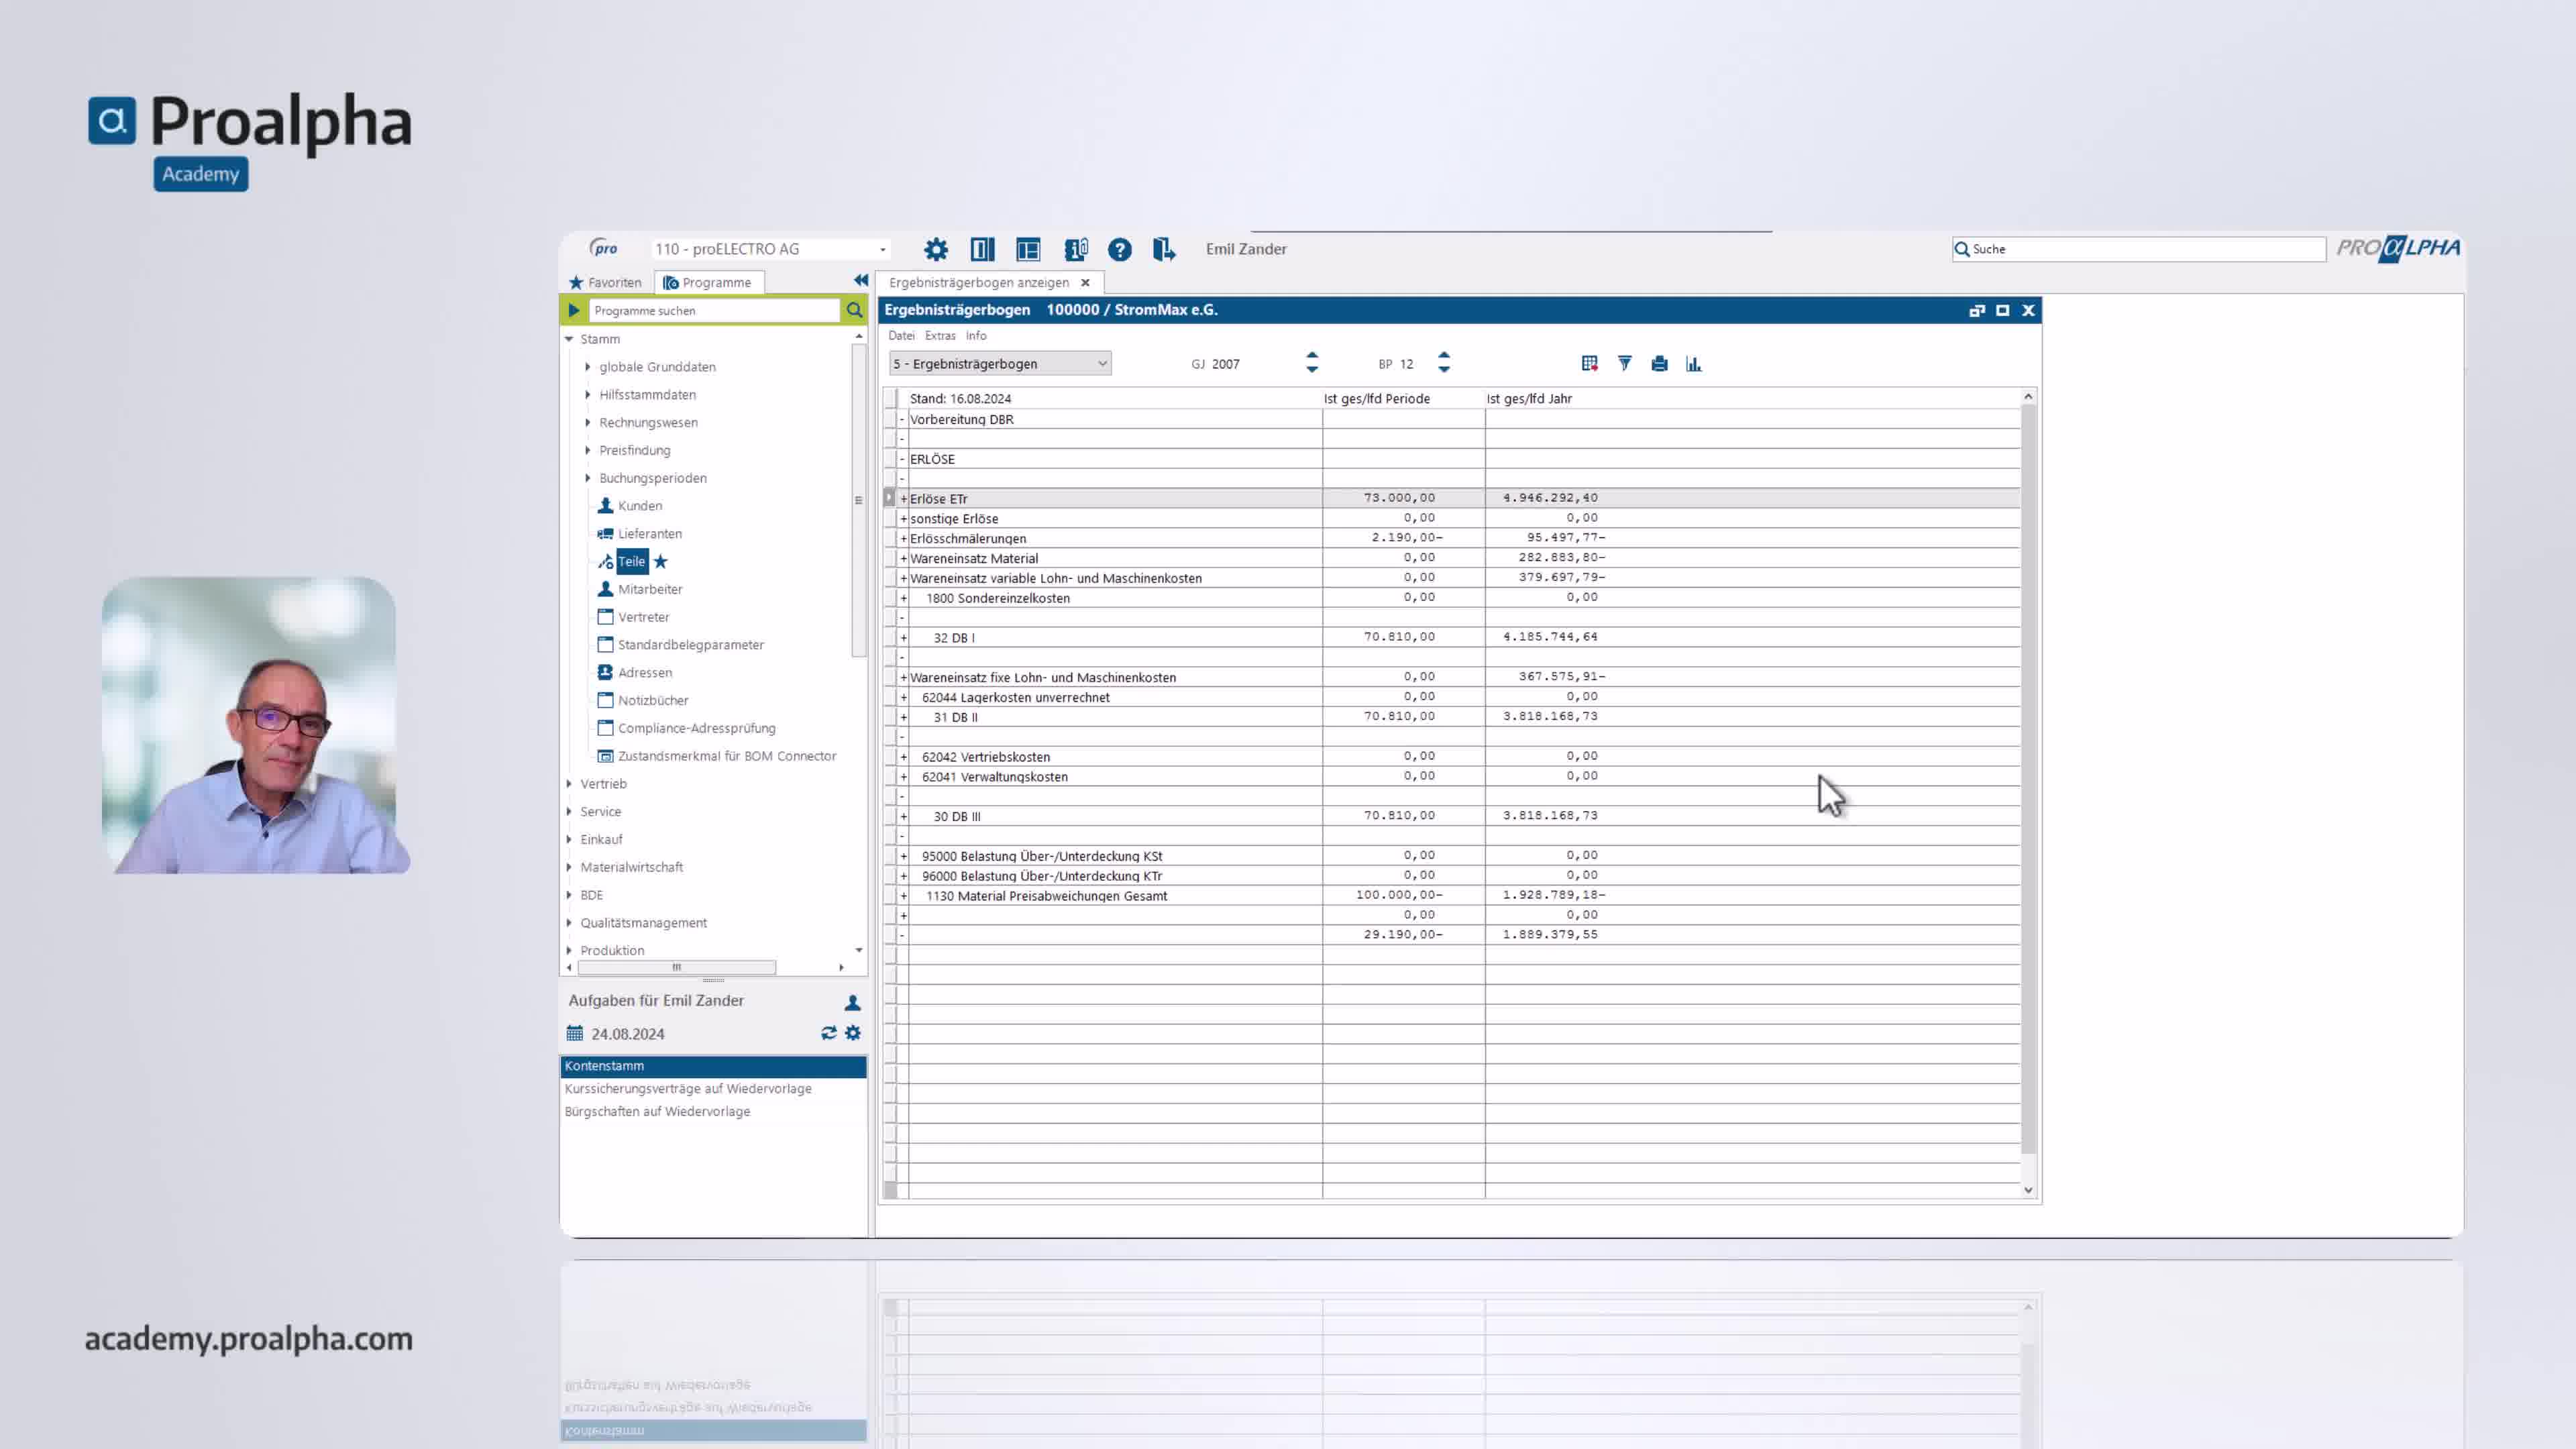
Task: Open the settings gear in top toolbar
Action: 935,249
